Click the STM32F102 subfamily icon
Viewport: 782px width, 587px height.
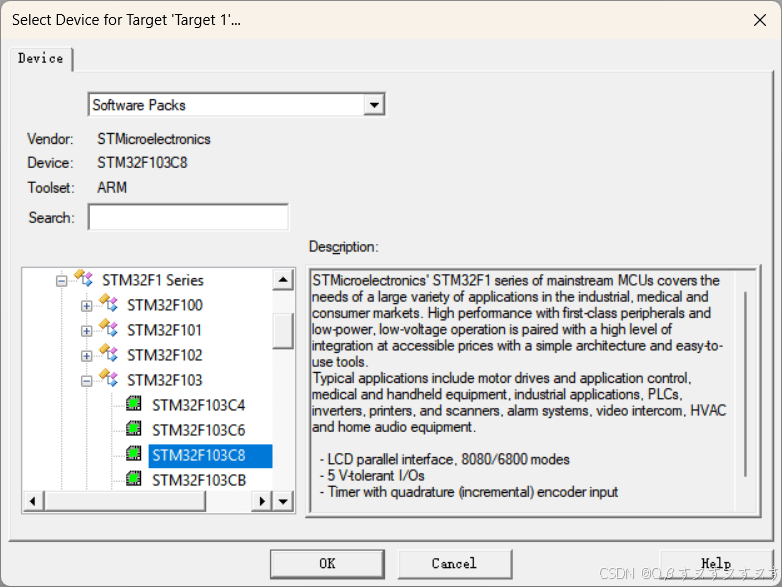pos(108,353)
